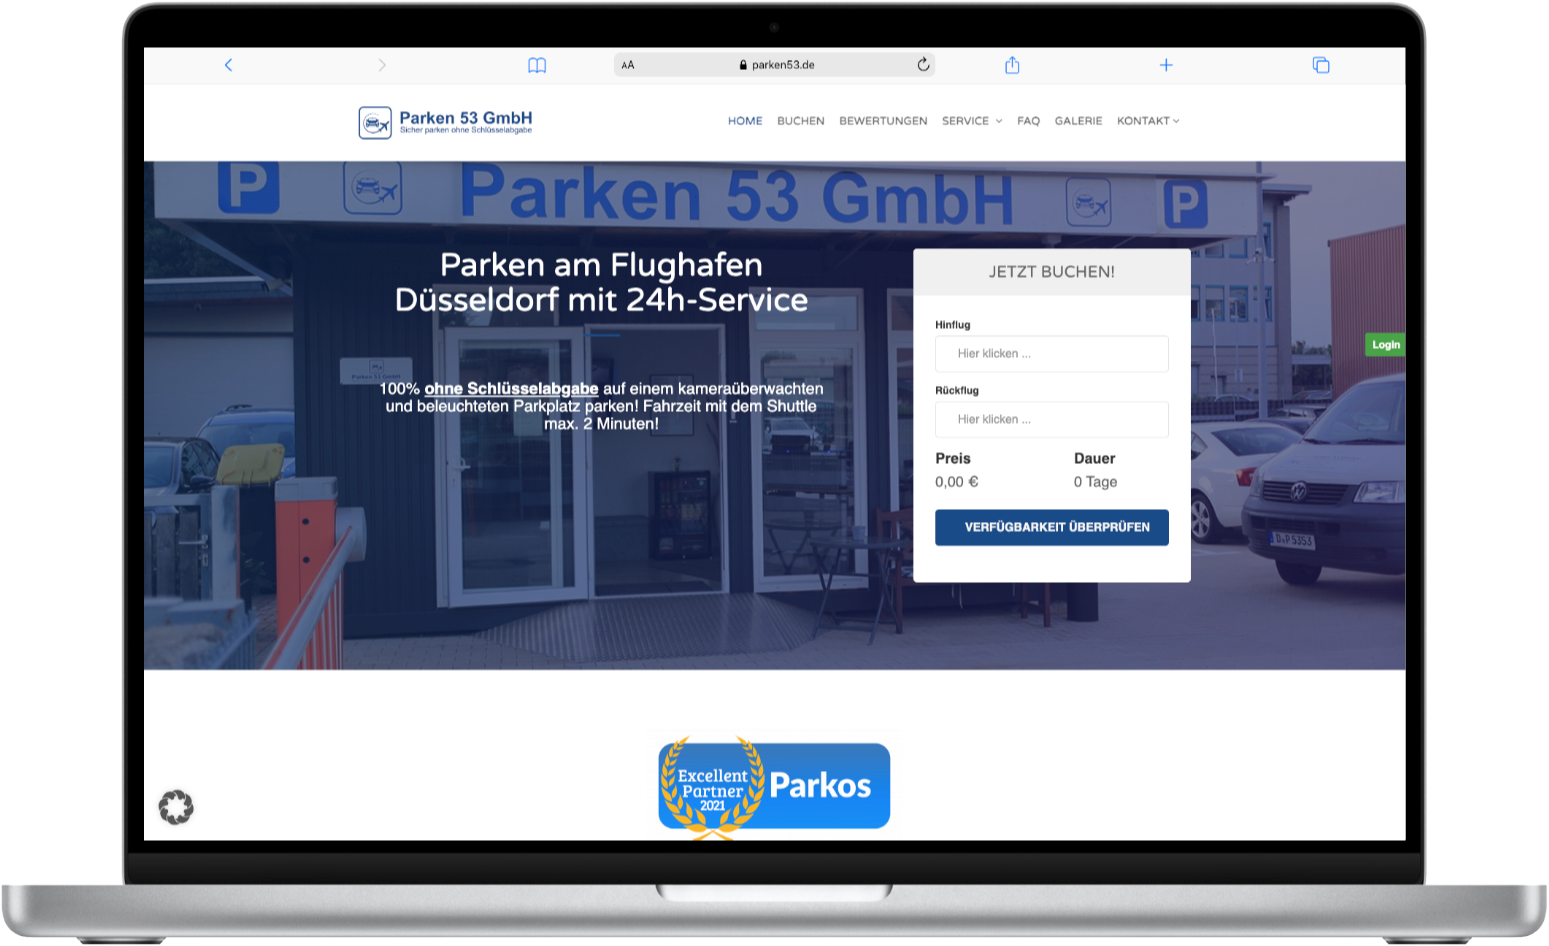Image resolution: width=1549 pixels, height=946 pixels.
Task: Click the Safari back arrow icon
Action: click(228, 65)
